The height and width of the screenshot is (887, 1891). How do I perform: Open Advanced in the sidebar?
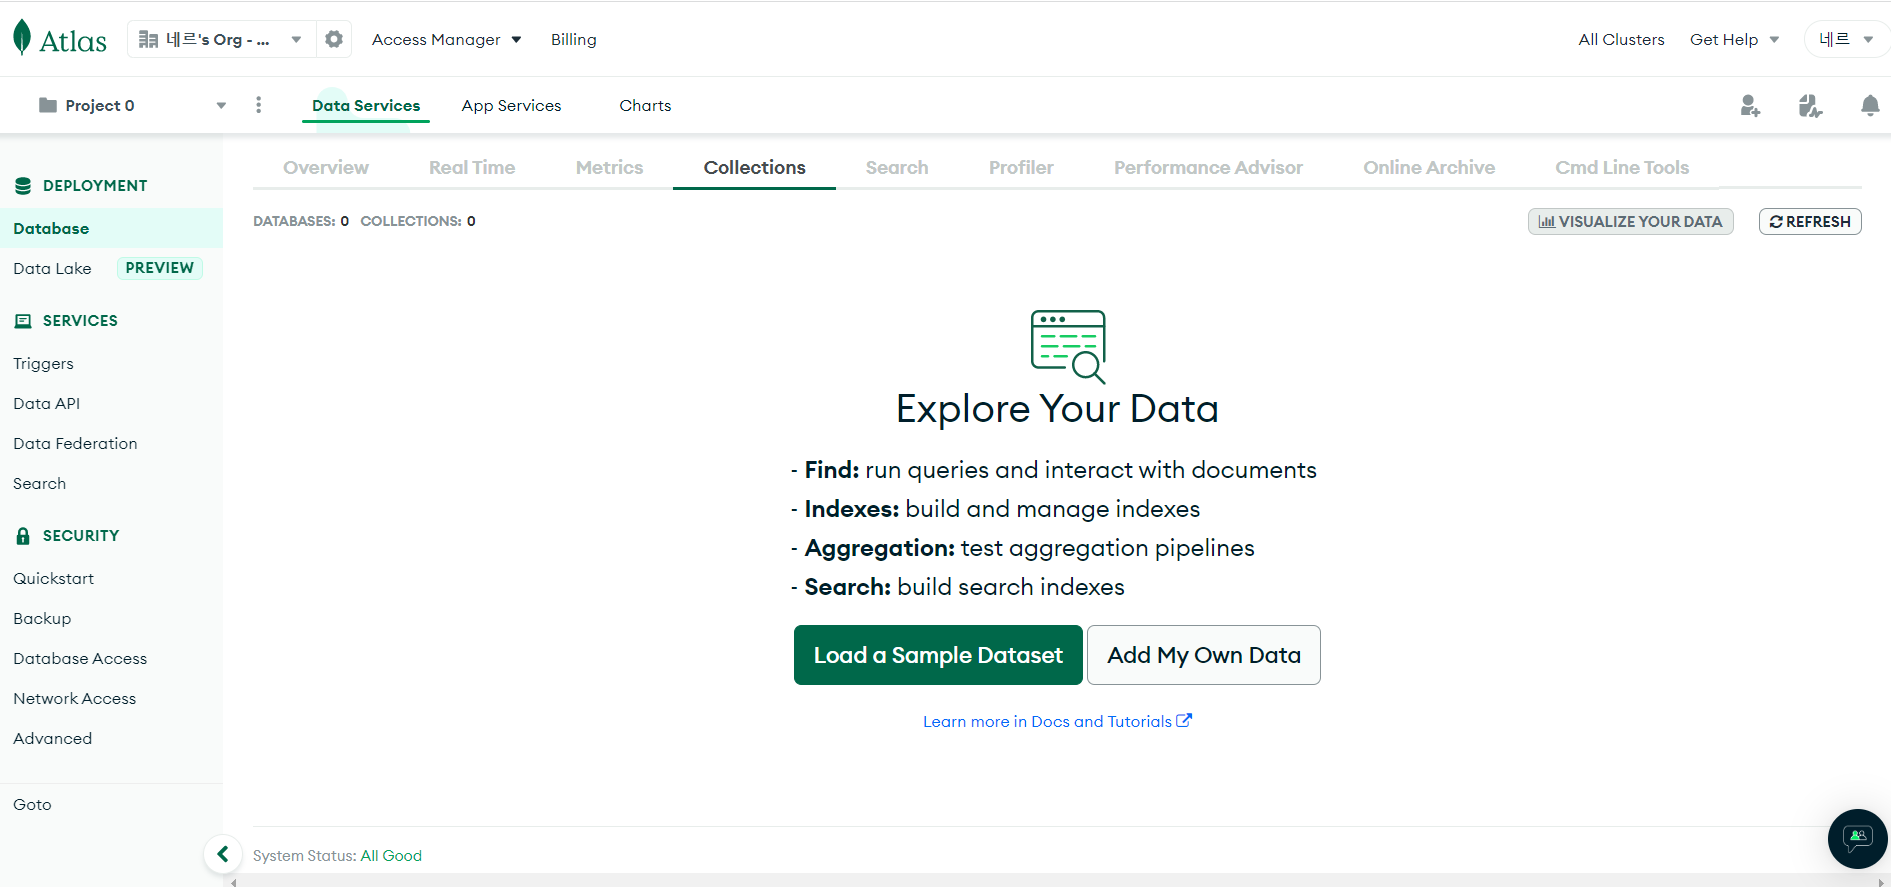[x=52, y=738]
